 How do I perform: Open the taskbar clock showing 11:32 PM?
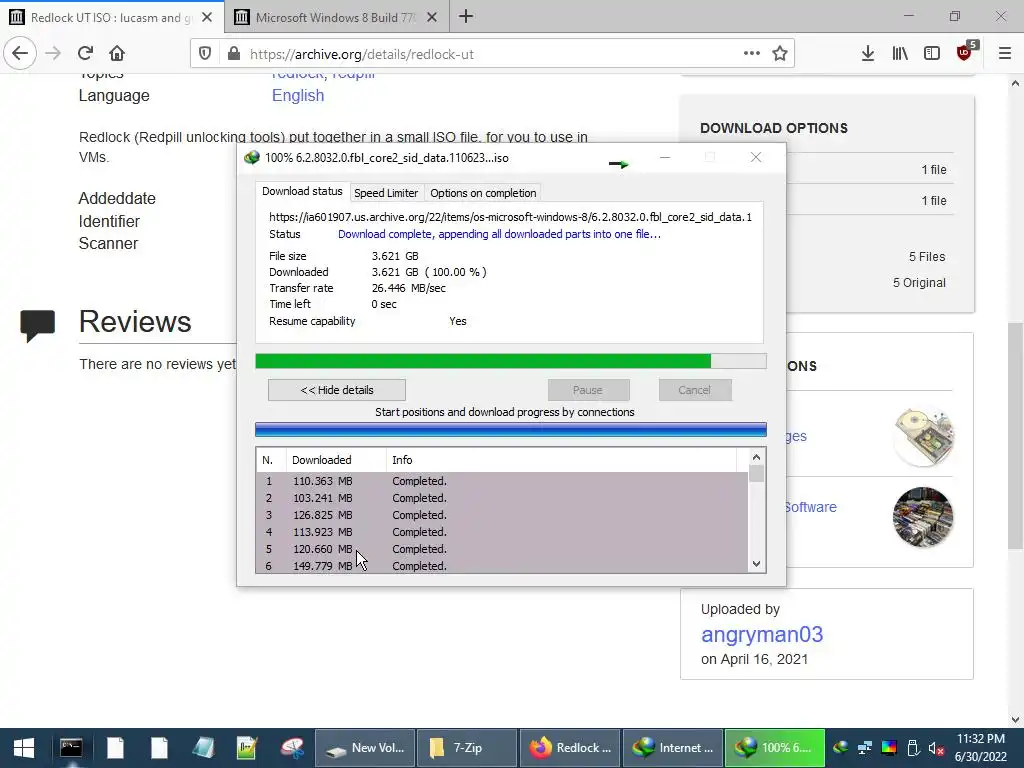pyautogui.click(x=980, y=748)
